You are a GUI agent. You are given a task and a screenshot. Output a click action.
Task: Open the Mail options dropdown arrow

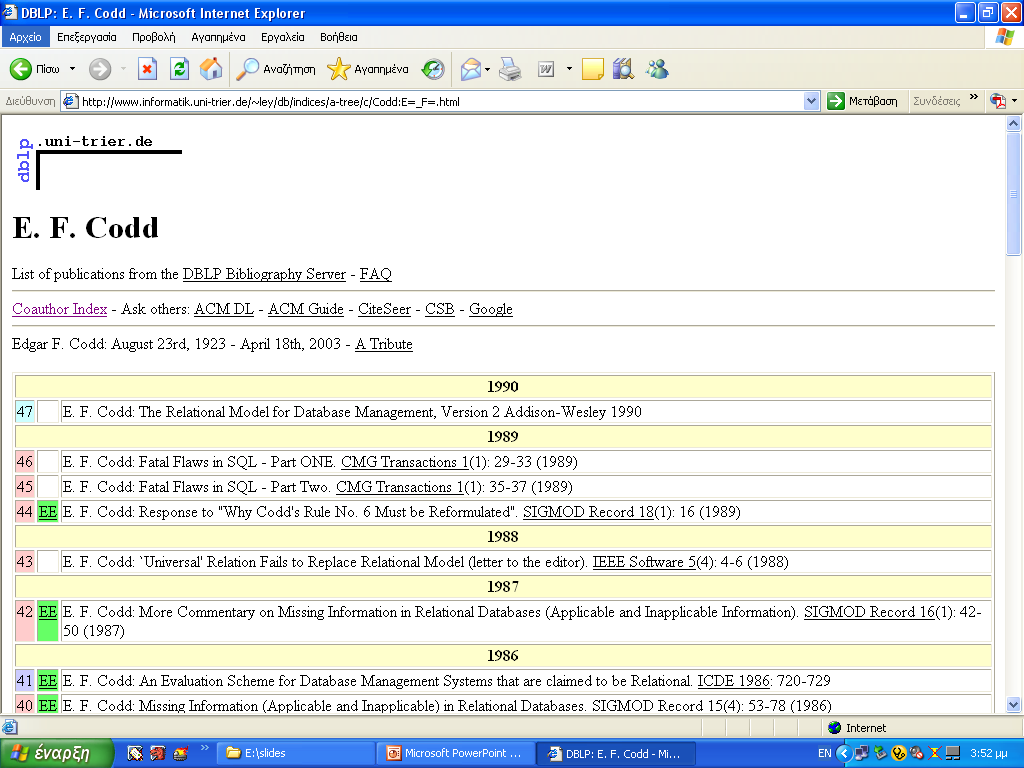point(487,69)
